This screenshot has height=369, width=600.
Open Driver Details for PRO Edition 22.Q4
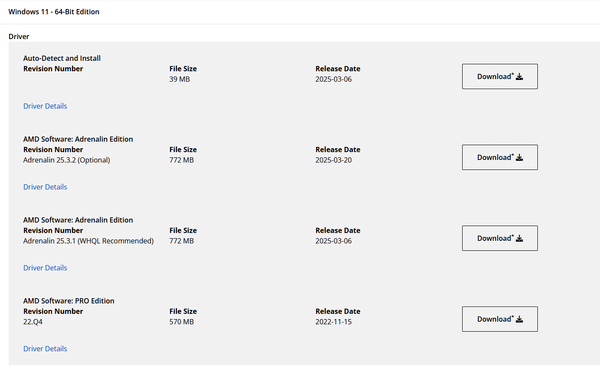(x=45, y=348)
